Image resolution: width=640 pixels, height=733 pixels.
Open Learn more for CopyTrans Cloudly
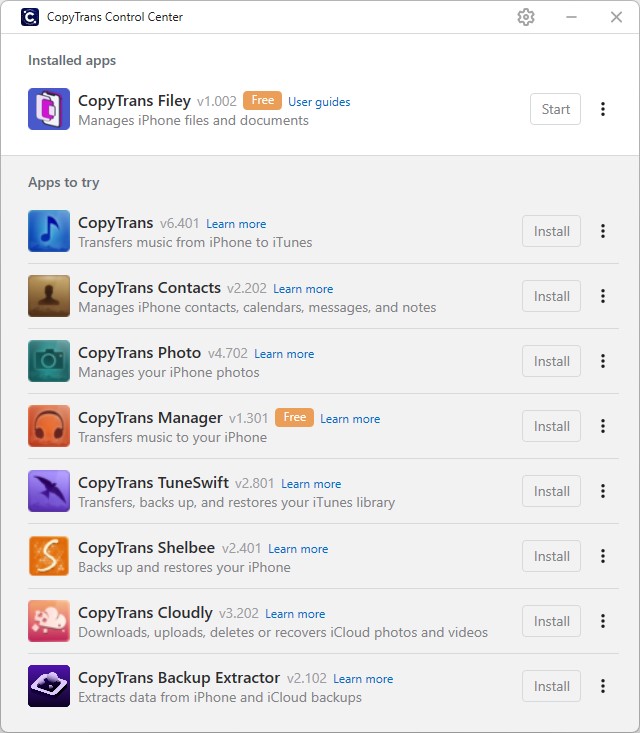[x=295, y=614]
